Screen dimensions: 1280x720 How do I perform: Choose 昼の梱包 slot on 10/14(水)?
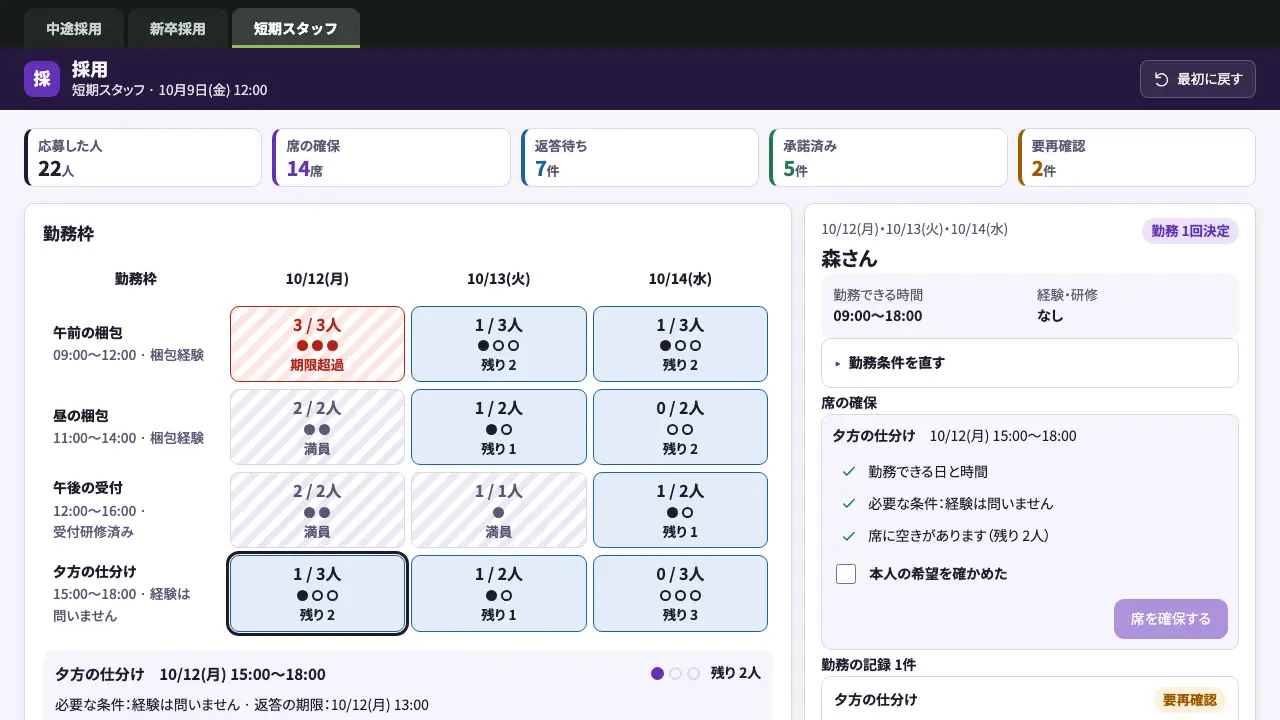coord(680,427)
